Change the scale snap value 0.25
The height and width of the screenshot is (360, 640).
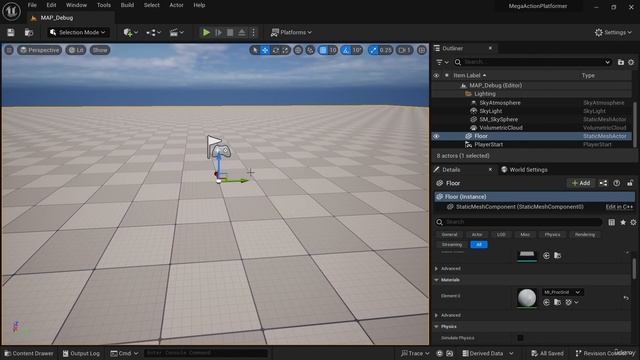click(x=385, y=50)
